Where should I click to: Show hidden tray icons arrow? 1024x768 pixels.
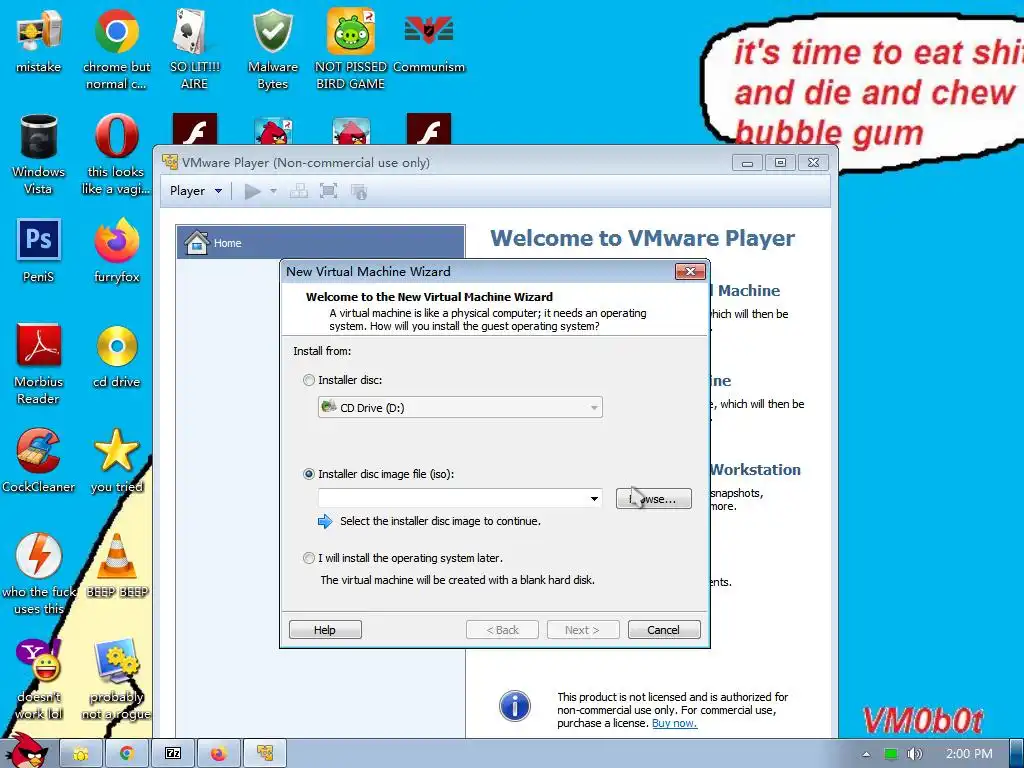click(866, 754)
